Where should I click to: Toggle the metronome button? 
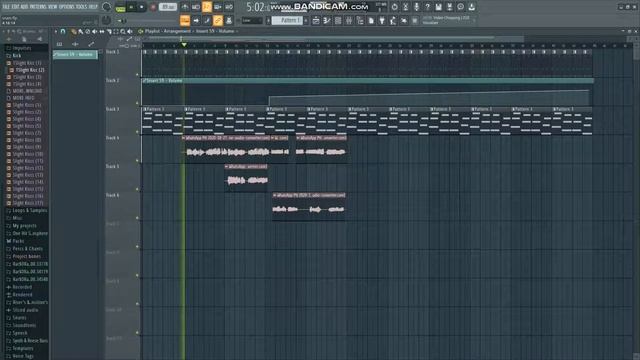pos(185,7)
